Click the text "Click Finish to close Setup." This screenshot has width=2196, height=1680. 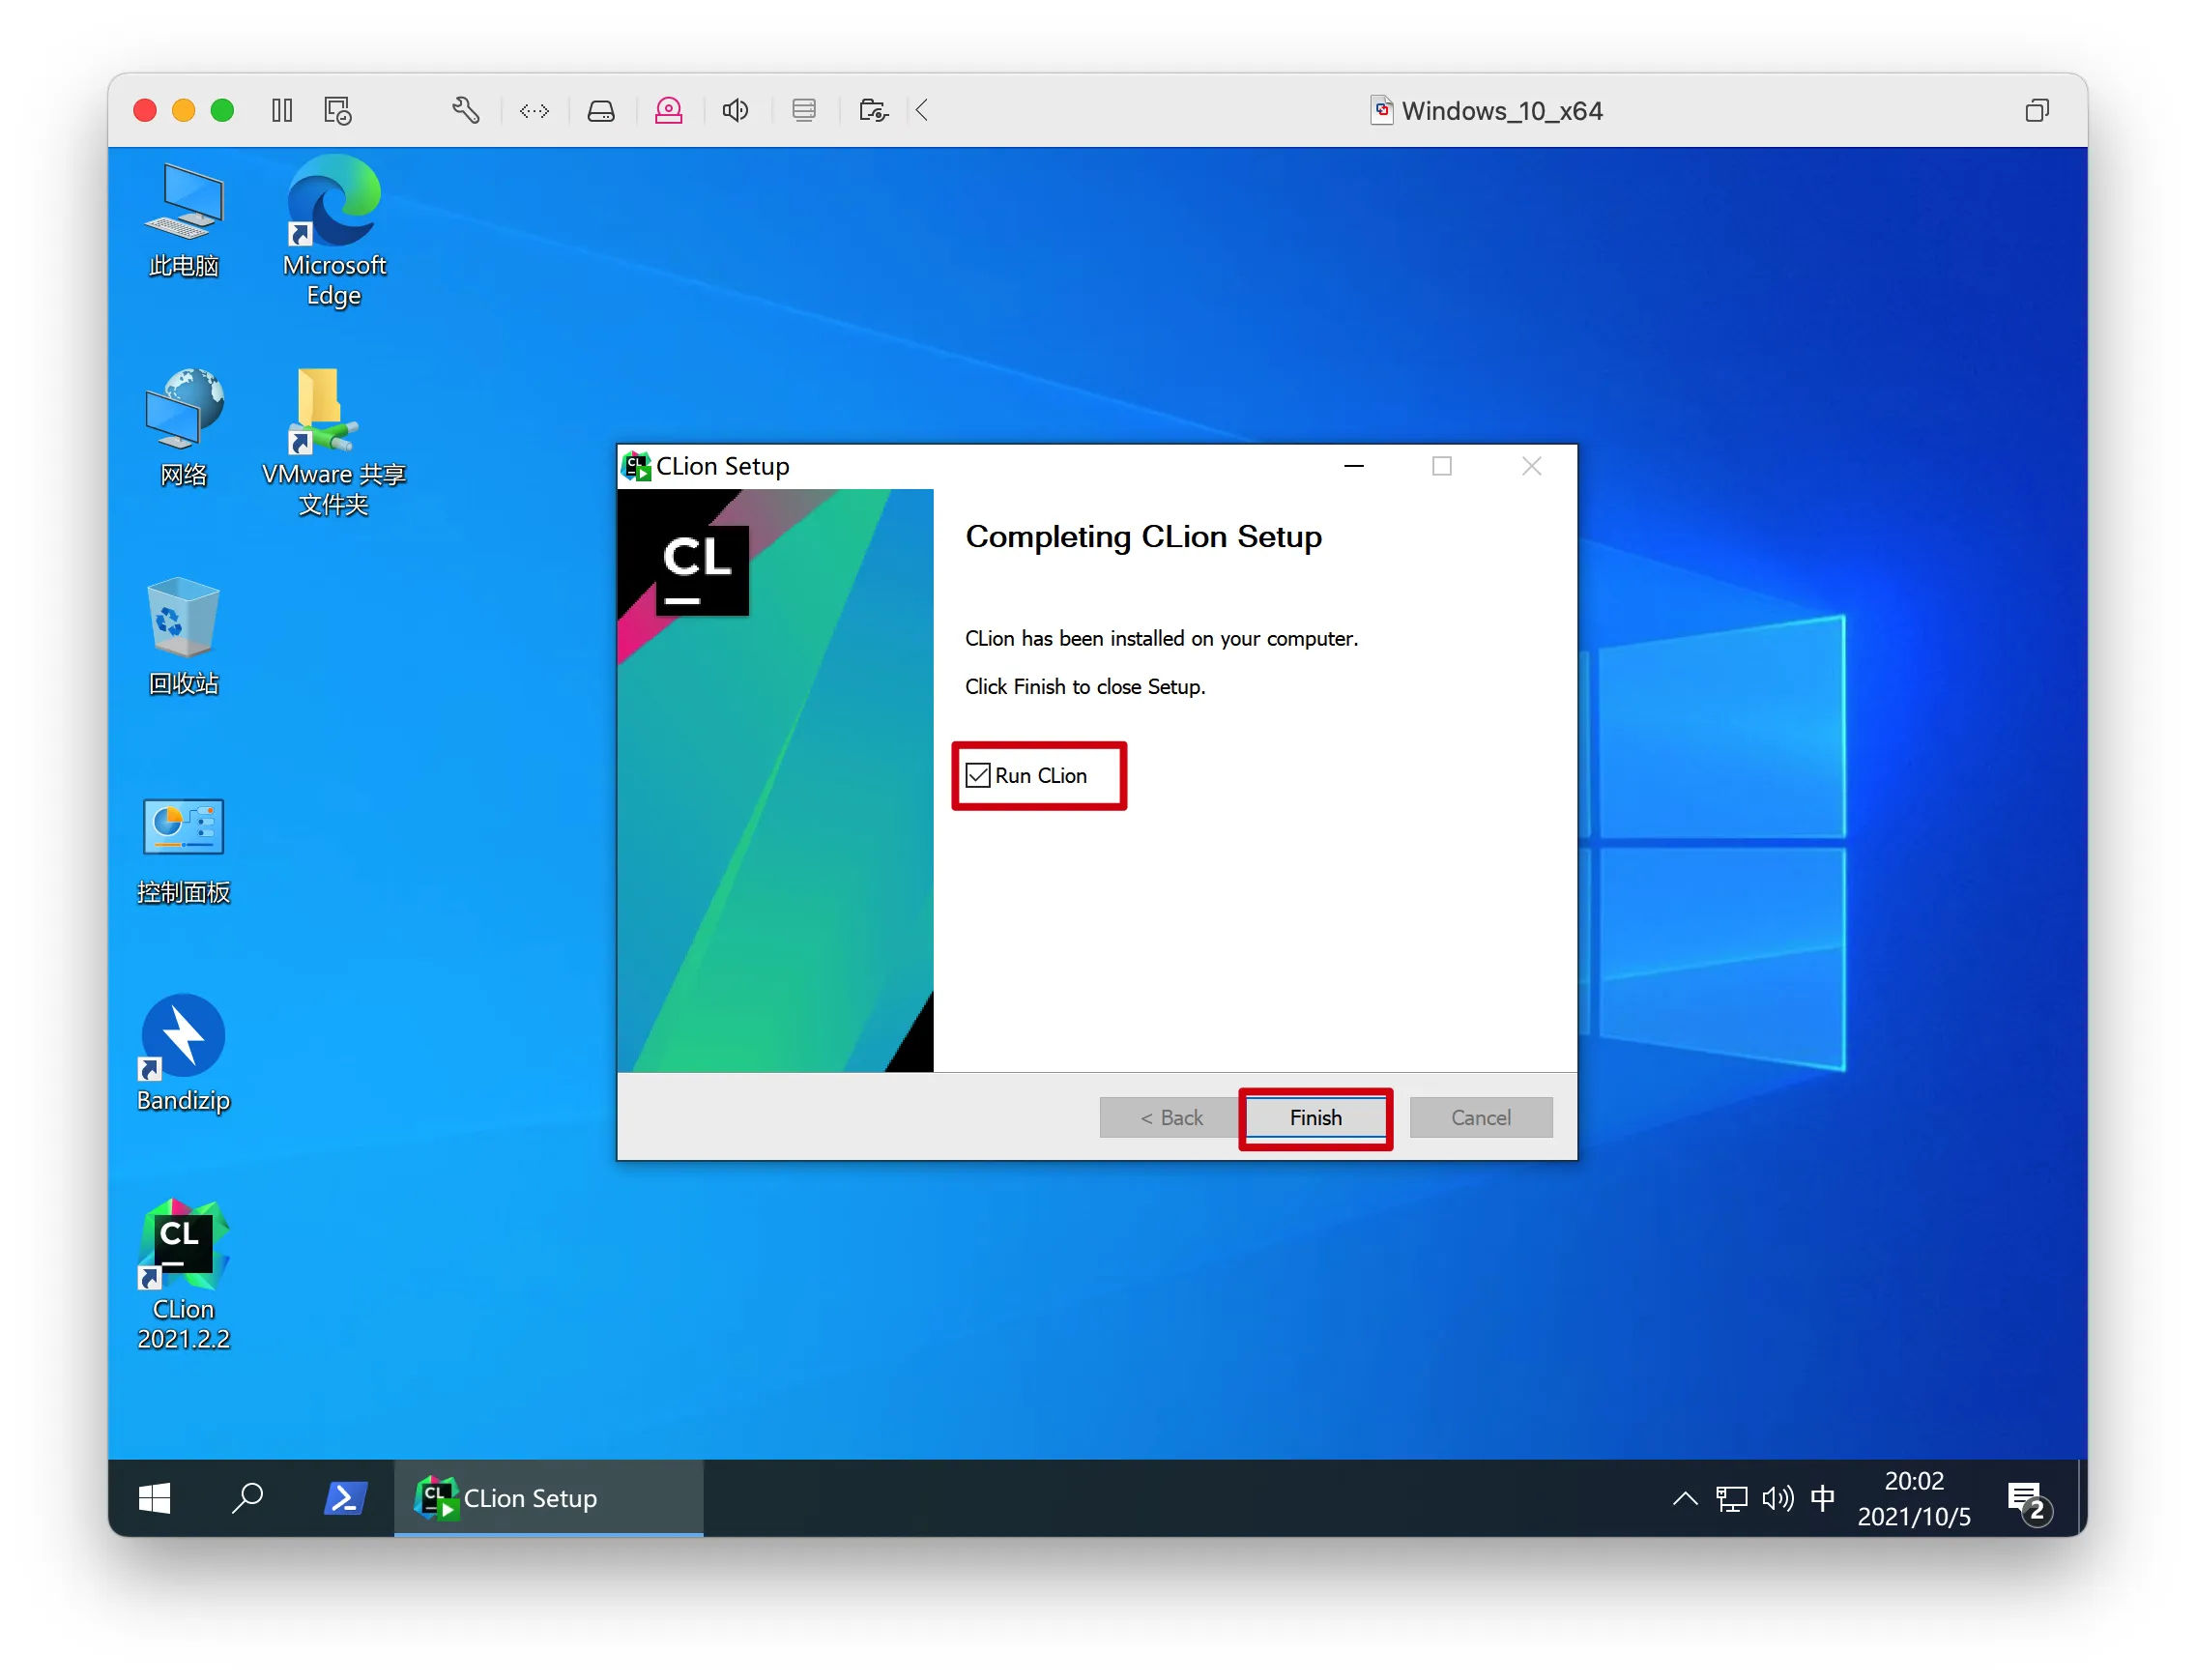point(1085,687)
